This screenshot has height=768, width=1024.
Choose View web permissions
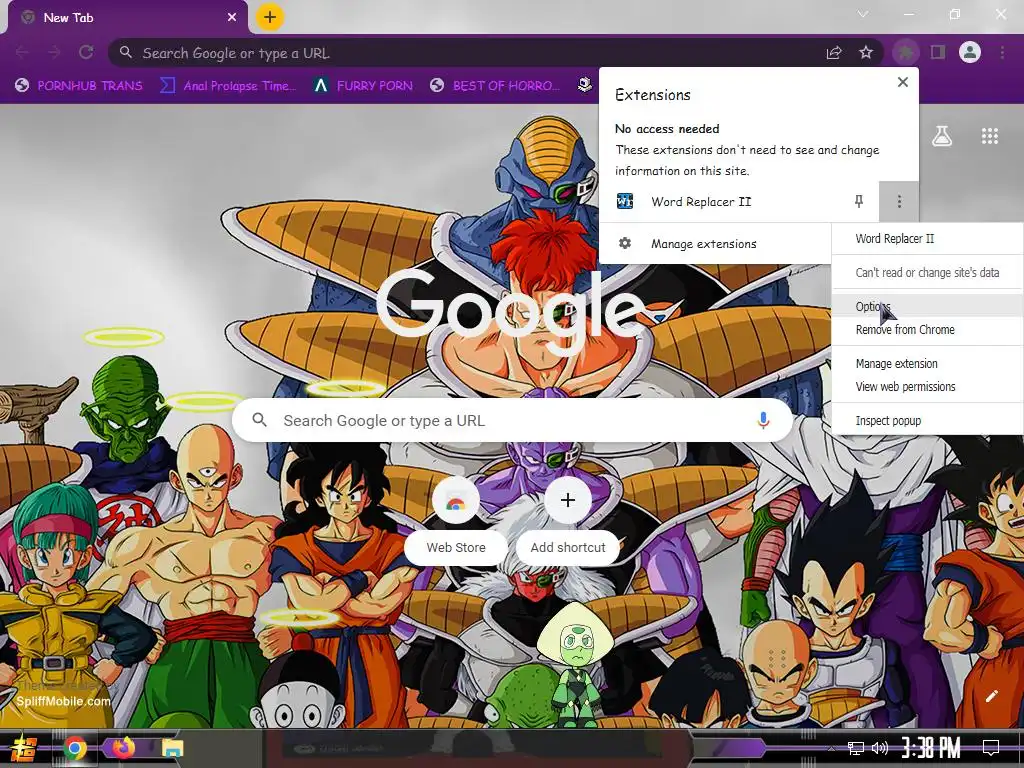927,387
